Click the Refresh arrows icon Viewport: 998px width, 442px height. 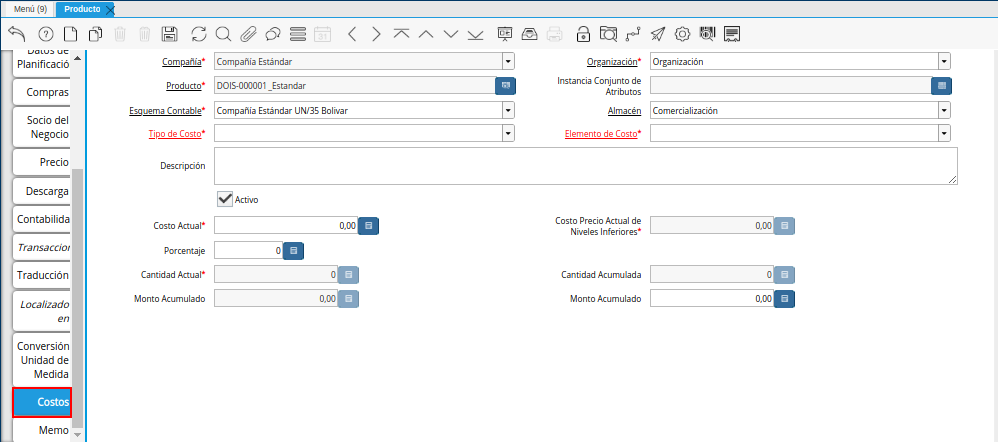tap(198, 34)
